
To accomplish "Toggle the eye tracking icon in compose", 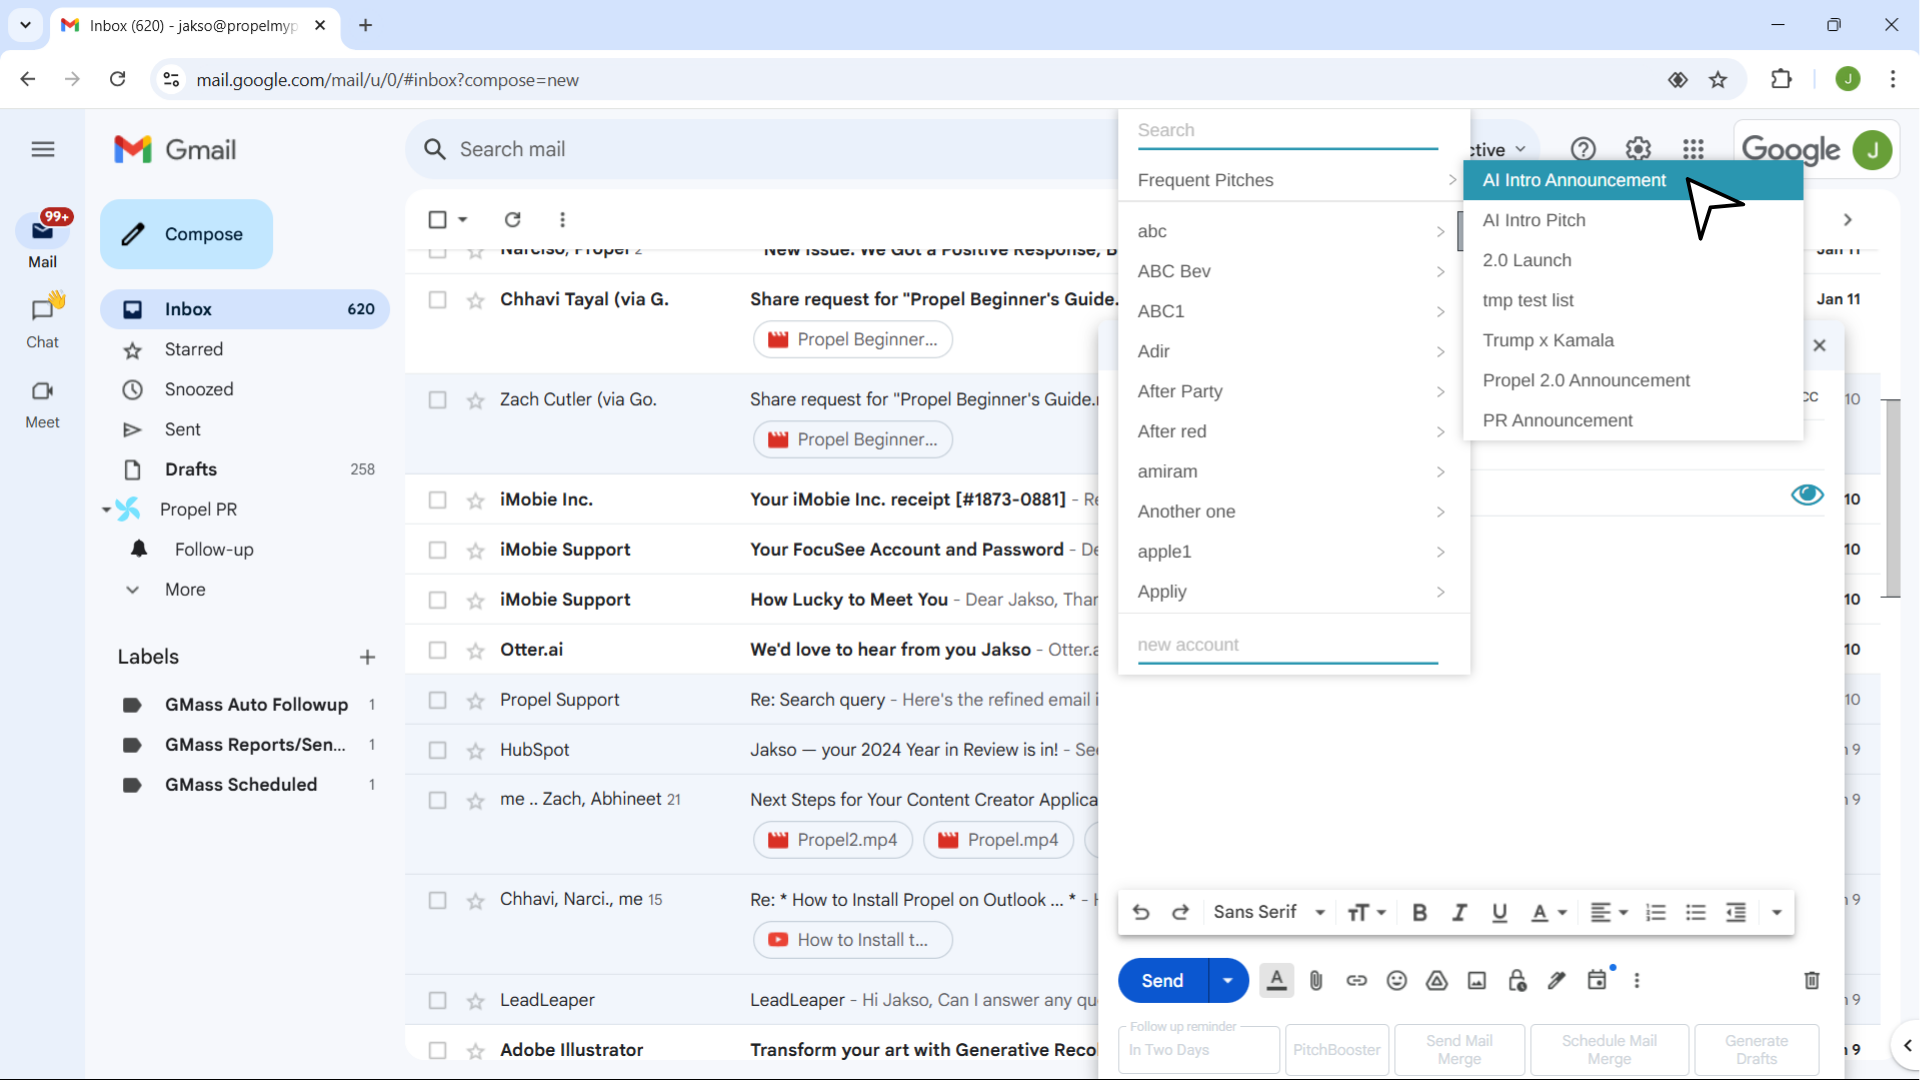I will click(1807, 494).
